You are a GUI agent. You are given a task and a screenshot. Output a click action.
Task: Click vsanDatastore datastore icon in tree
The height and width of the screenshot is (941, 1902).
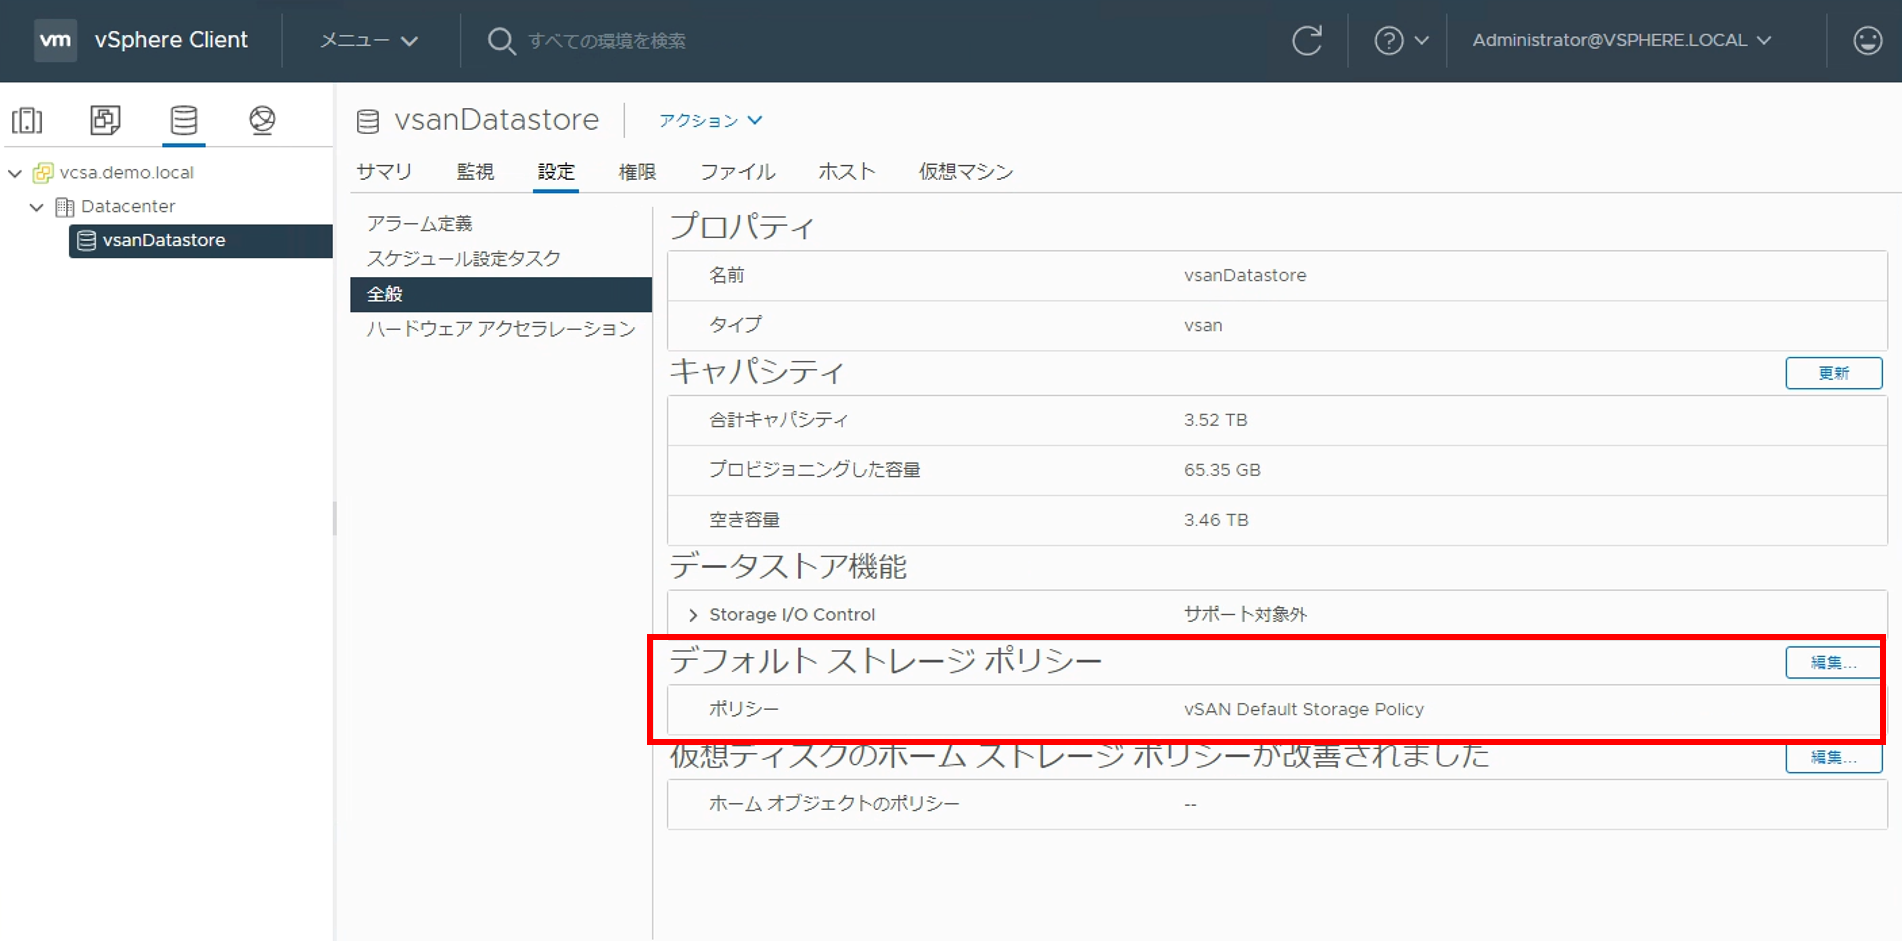[x=87, y=241]
